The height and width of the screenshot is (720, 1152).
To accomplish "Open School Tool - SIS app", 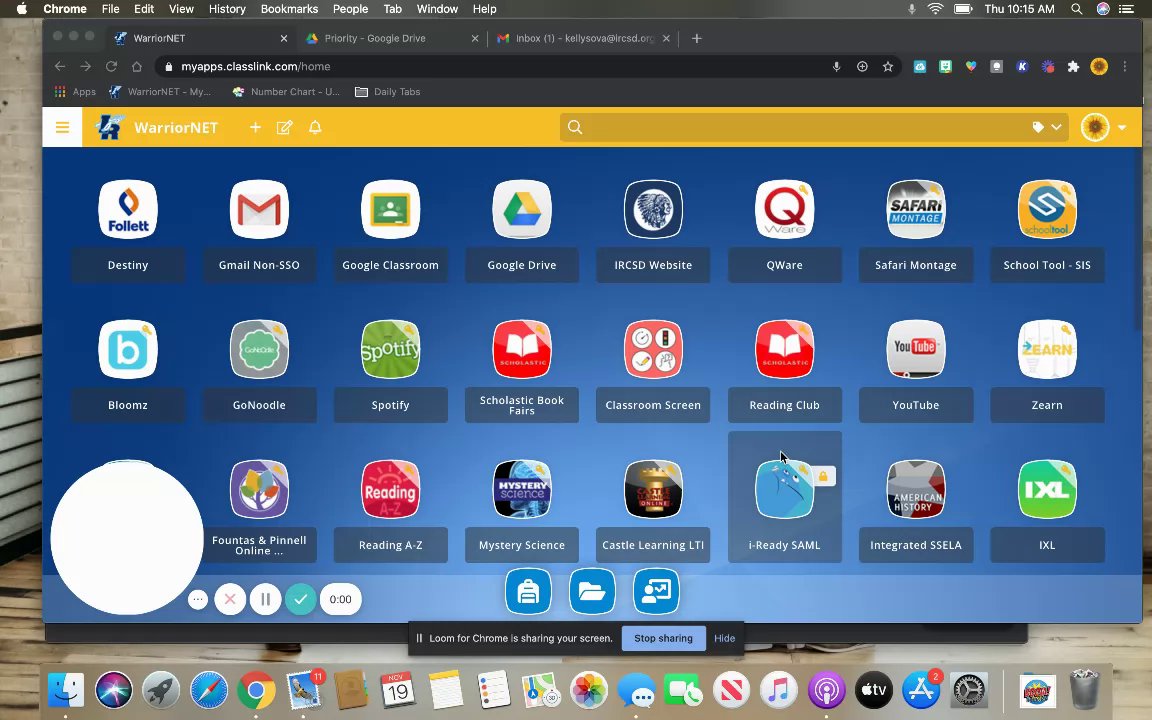I will [x=1047, y=209].
